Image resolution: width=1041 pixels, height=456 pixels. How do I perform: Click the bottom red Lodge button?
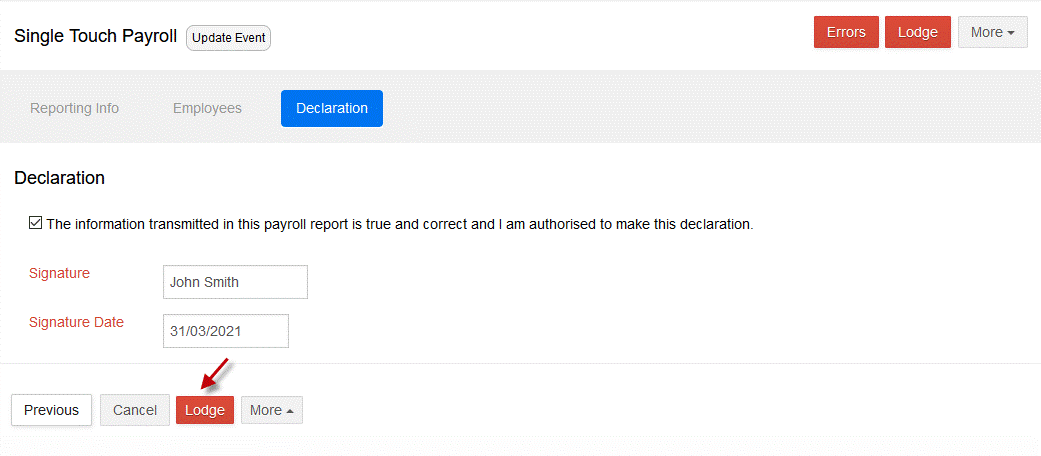click(204, 410)
